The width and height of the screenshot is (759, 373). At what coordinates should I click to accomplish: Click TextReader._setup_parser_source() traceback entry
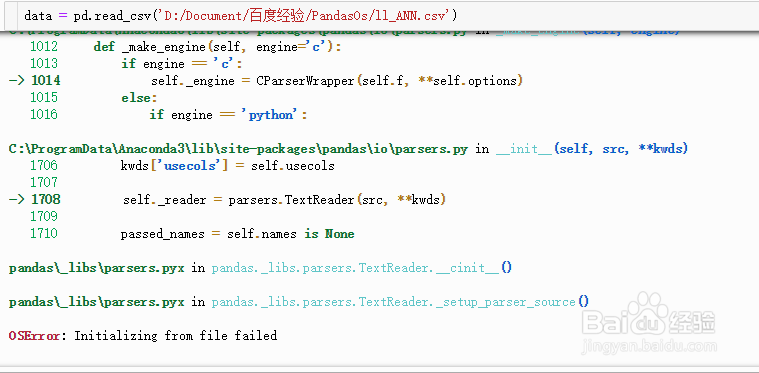[x=400, y=302]
